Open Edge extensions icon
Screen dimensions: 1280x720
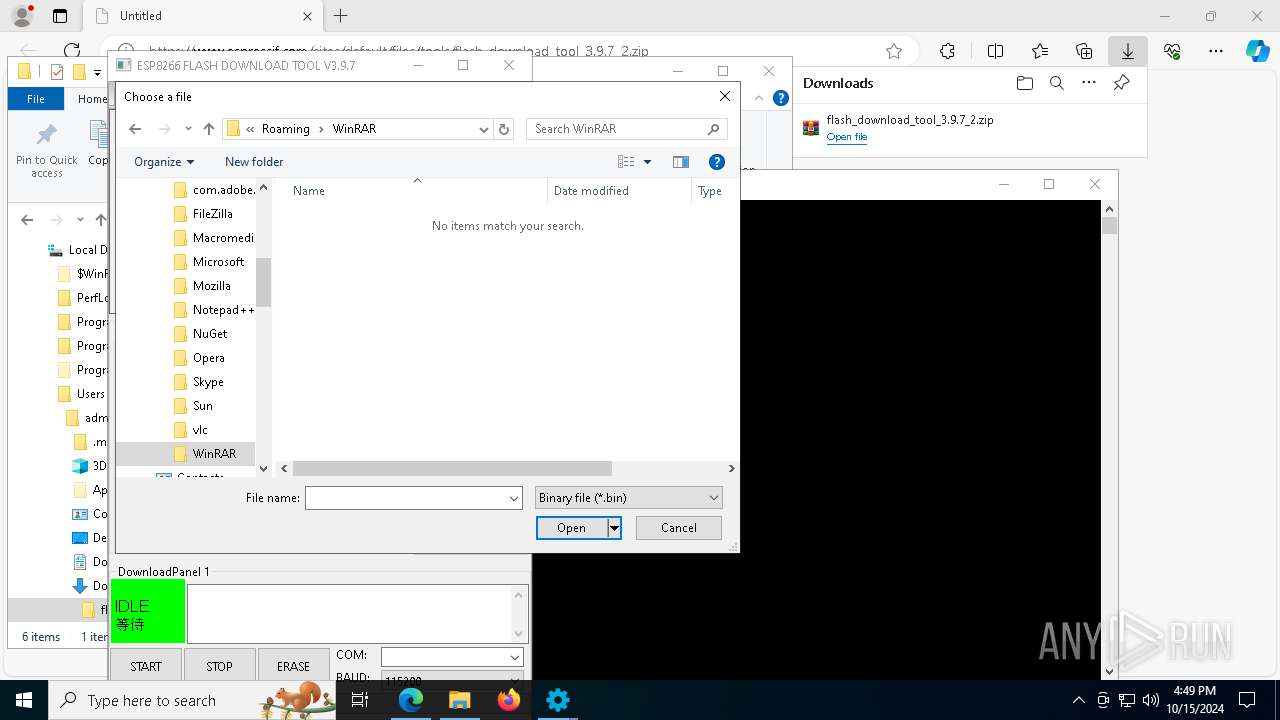(x=947, y=51)
